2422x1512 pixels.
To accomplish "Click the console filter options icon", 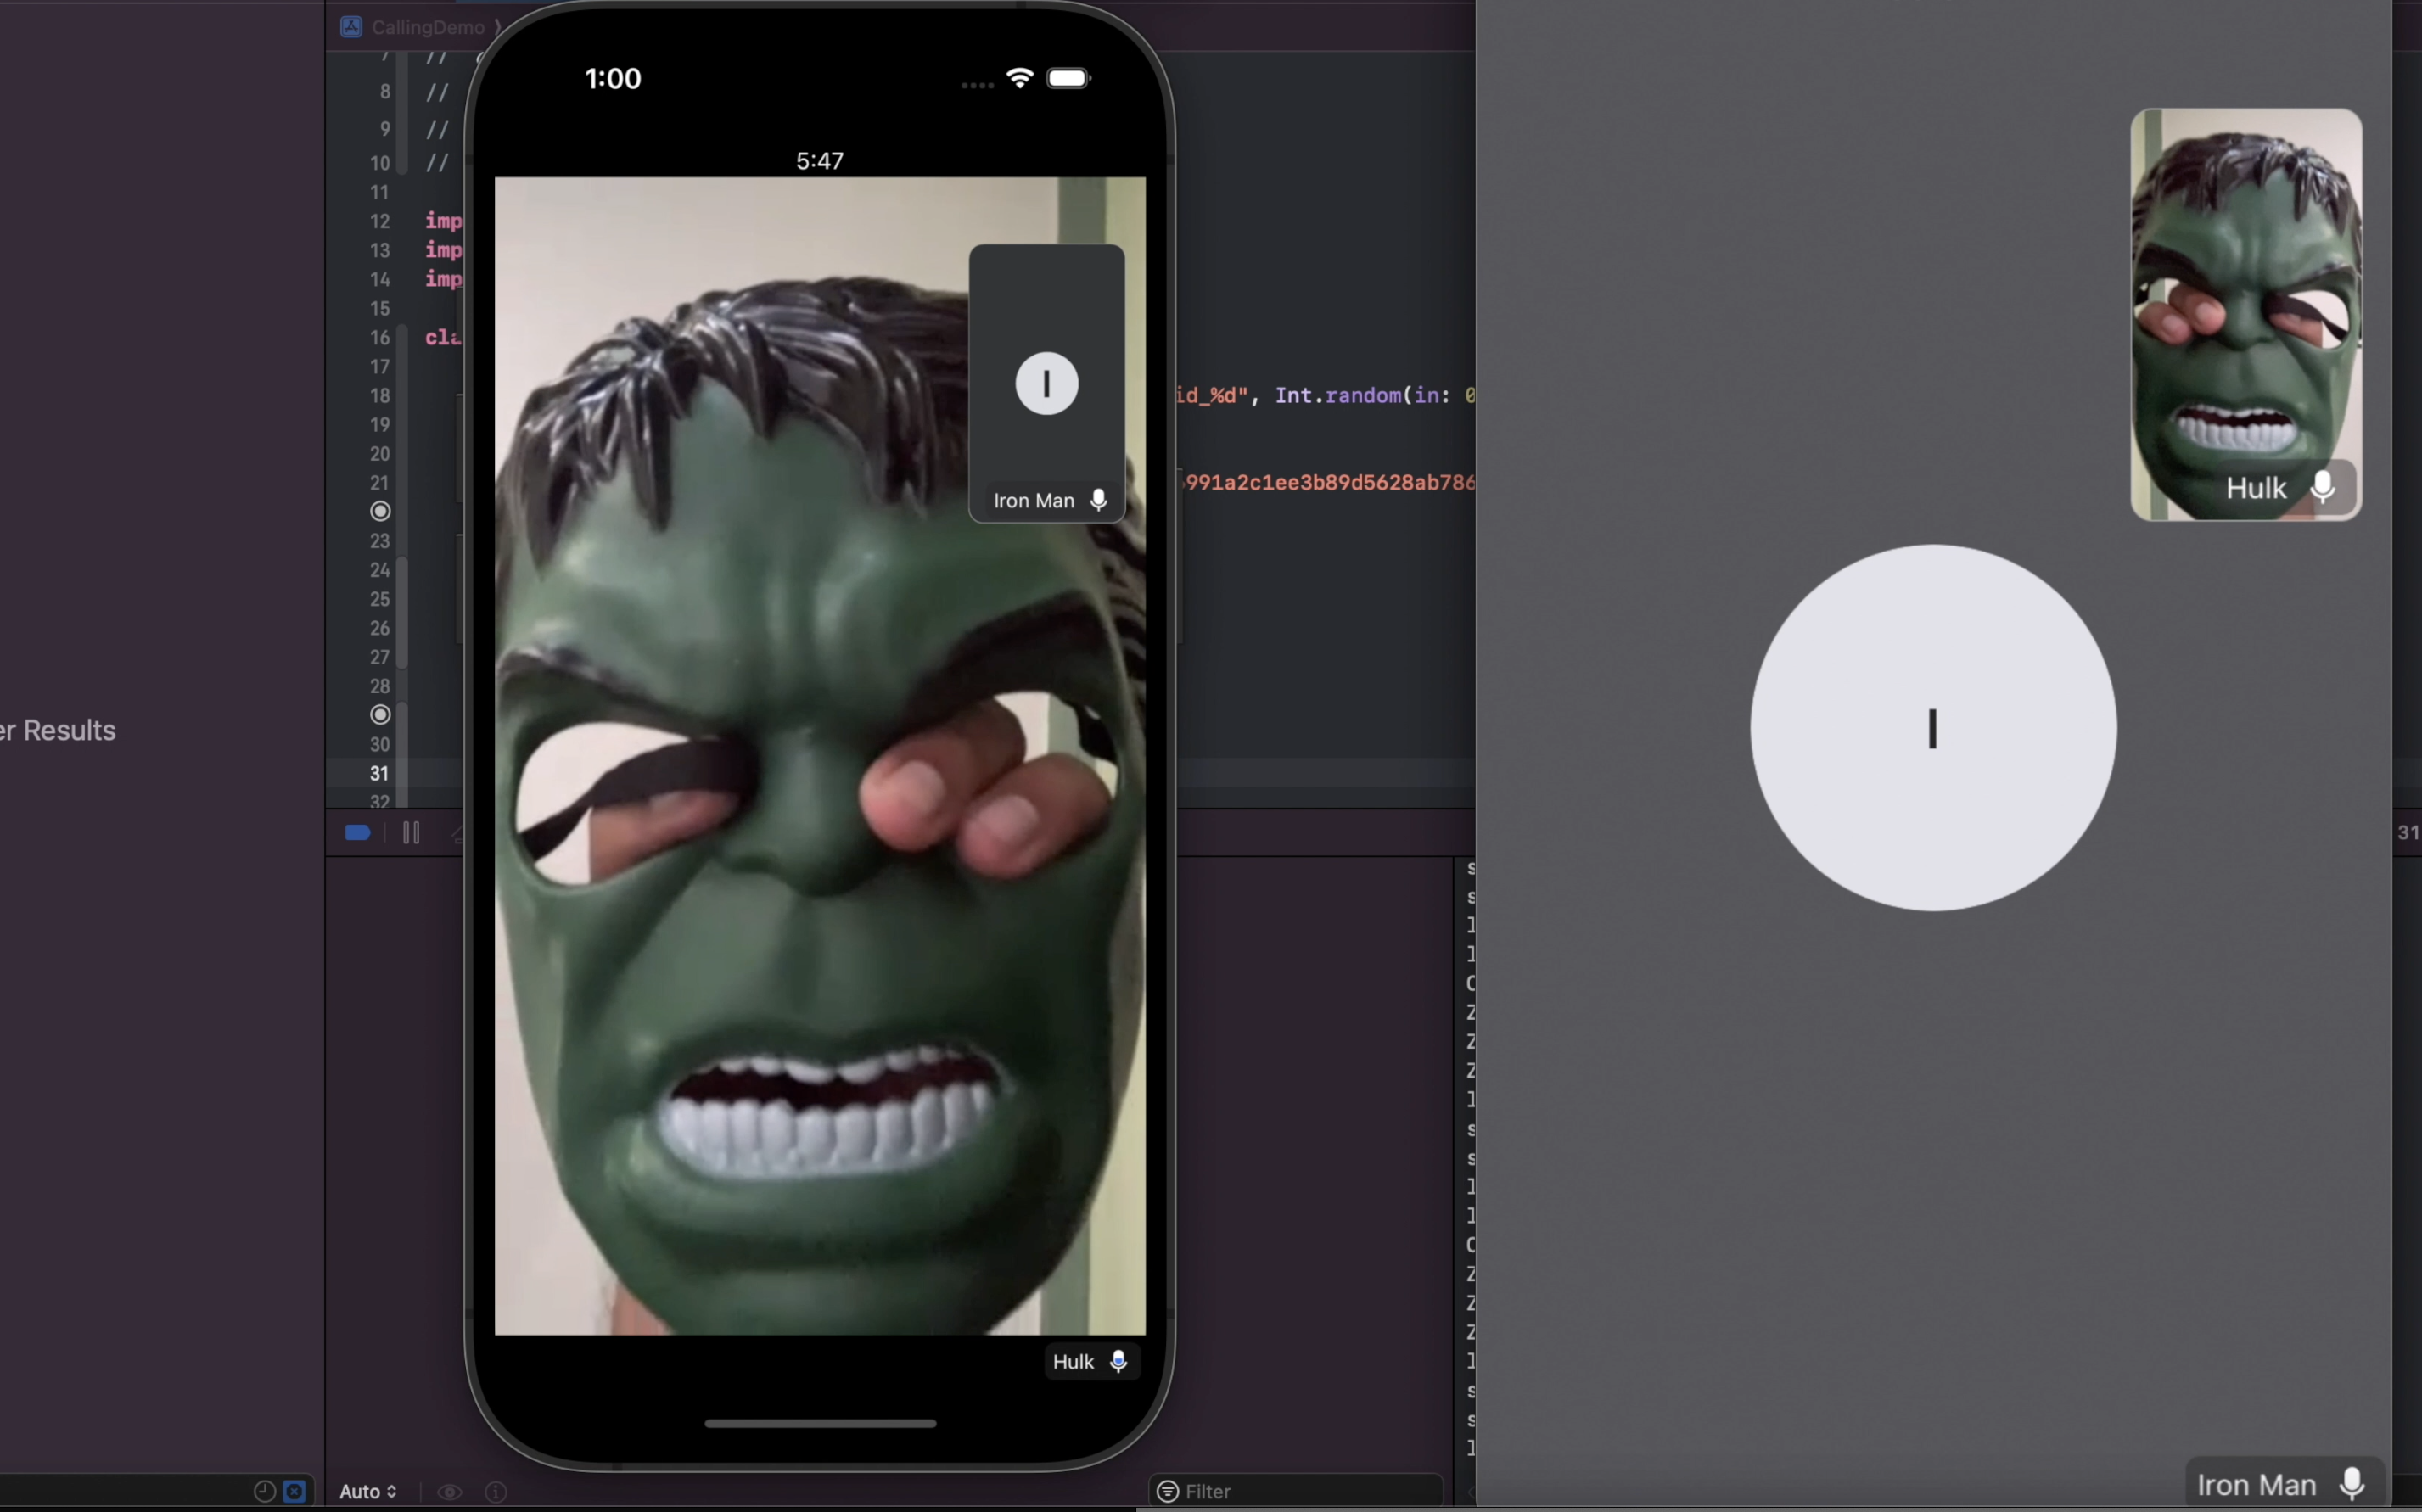I will pyautogui.click(x=1167, y=1491).
